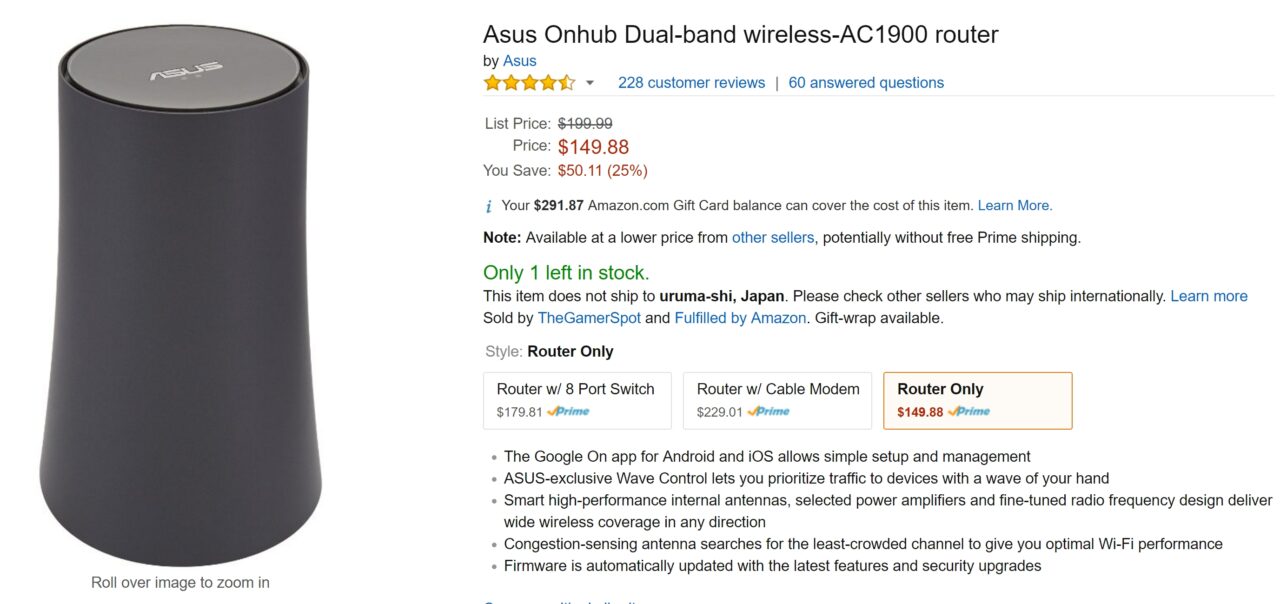This screenshot has height=604, width=1280.
Task: Click the gift card info icon
Action: tap(488, 206)
